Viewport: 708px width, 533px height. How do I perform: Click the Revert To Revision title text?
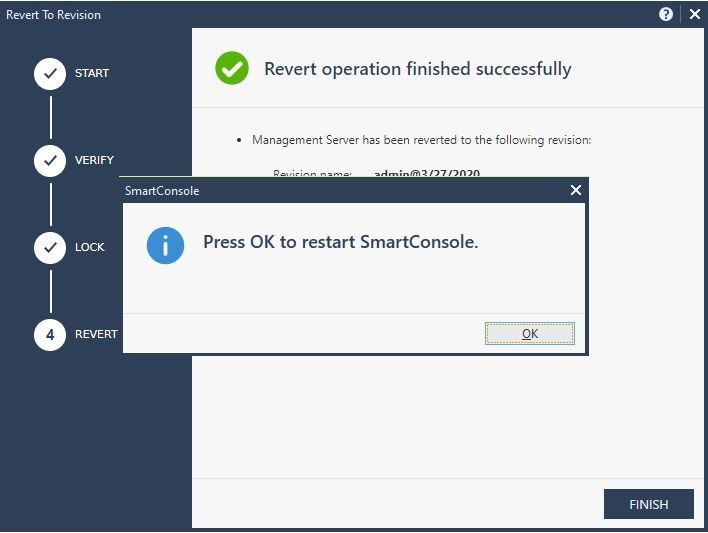pyautogui.click(x=53, y=15)
